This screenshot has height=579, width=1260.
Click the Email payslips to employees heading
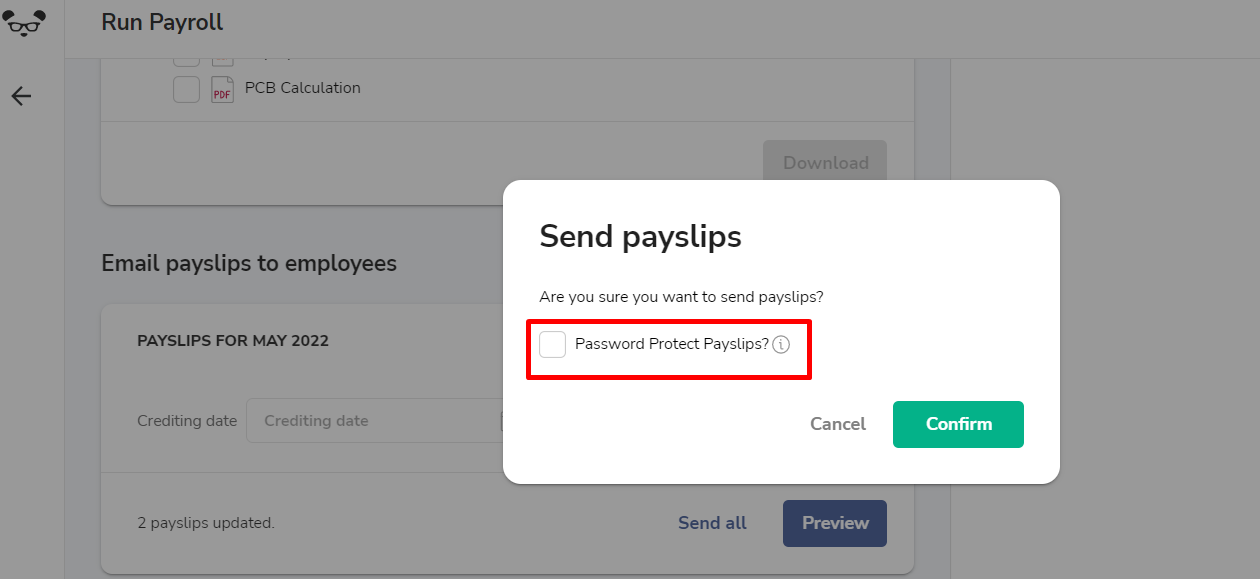249,263
